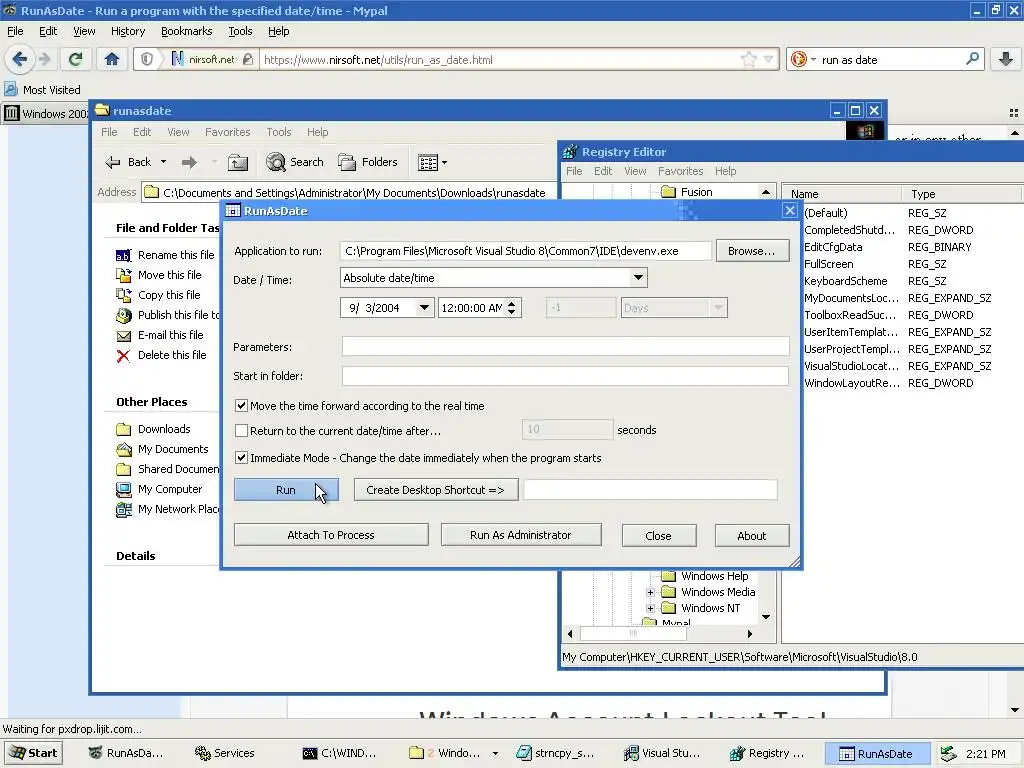This screenshot has width=1024, height=768.
Task: Open the browser Tools menu
Action: [240, 31]
